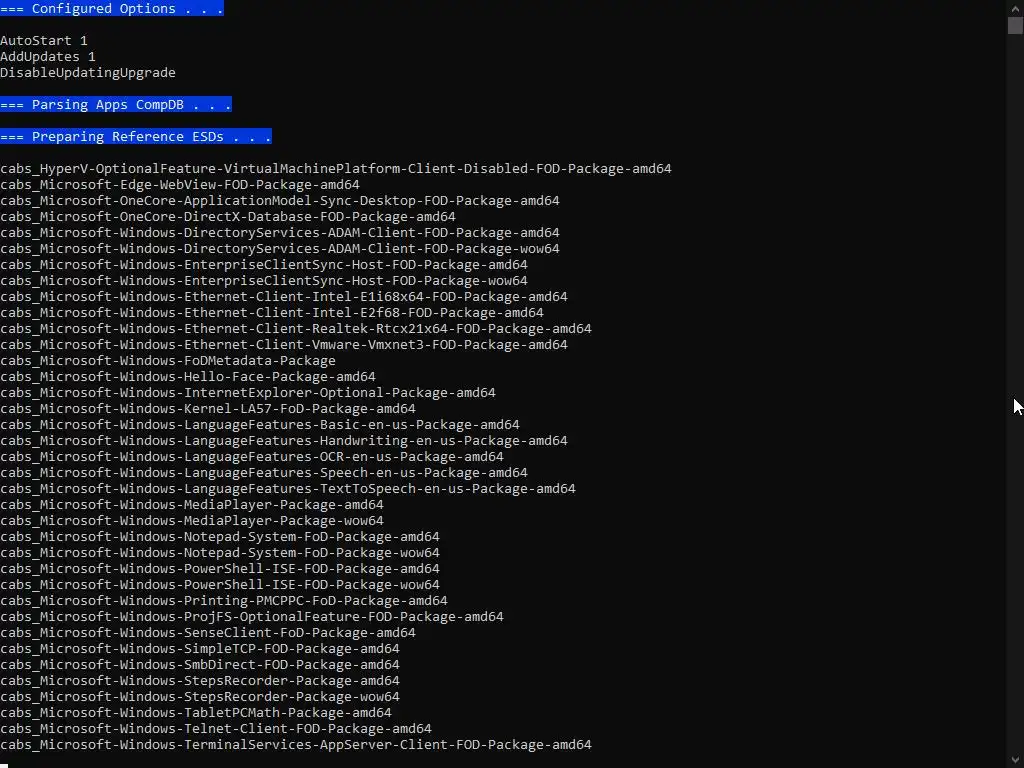Click the Hello-Face package line

tap(188, 377)
